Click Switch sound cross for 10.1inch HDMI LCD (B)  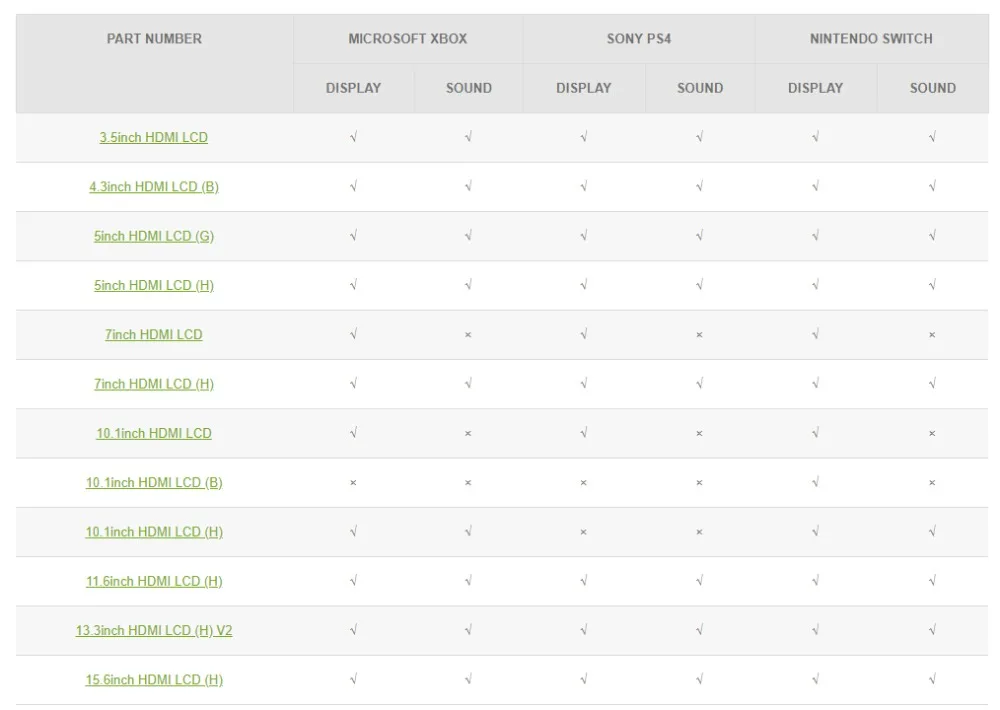pyautogui.click(x=932, y=483)
